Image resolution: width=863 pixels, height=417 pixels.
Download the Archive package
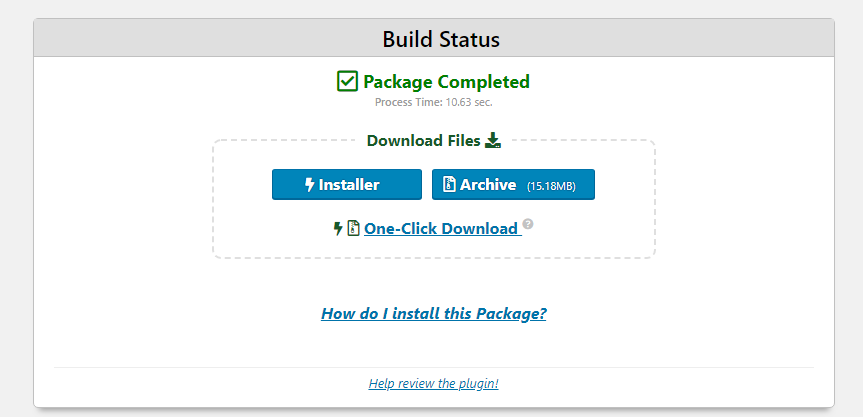click(514, 184)
